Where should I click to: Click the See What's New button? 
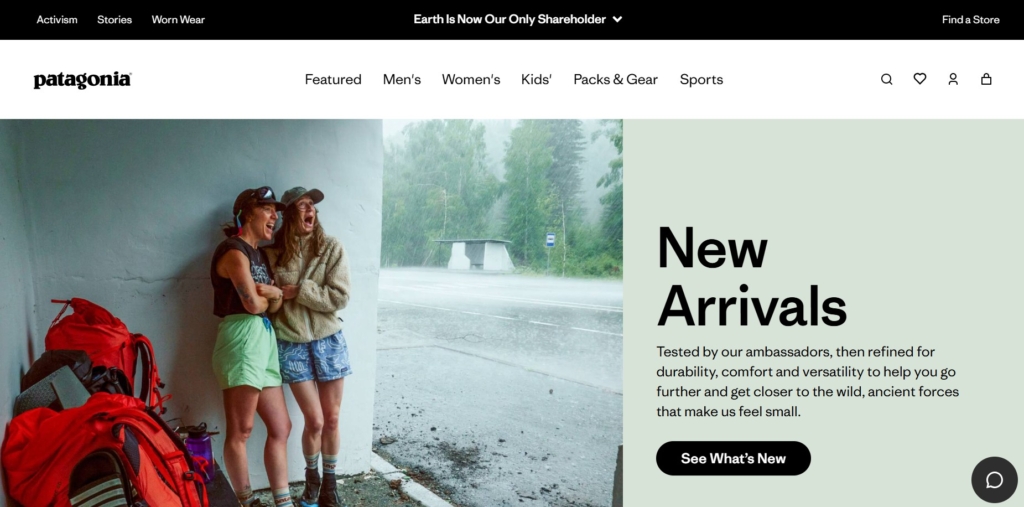click(733, 458)
